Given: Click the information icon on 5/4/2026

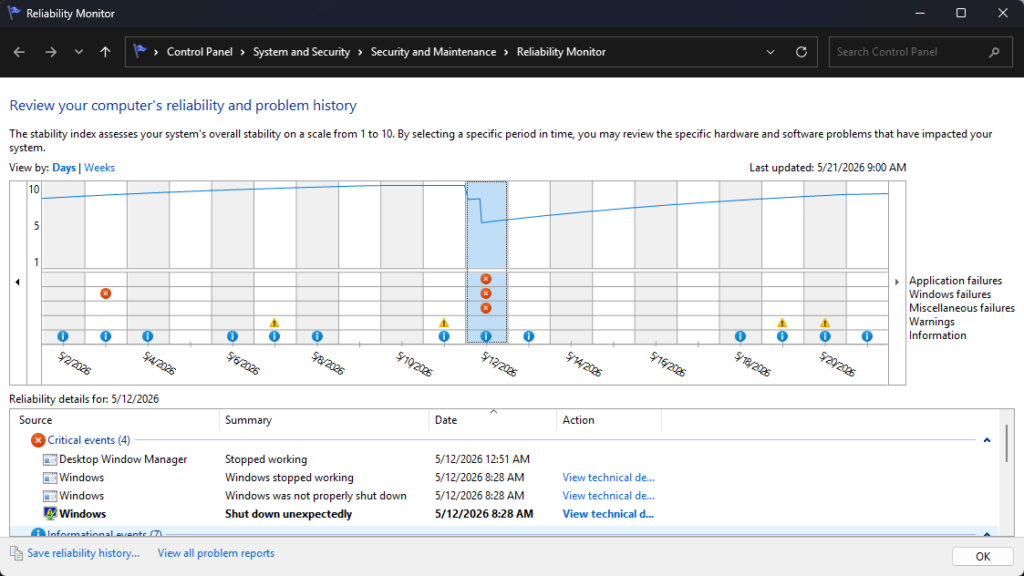Looking at the screenshot, I should click(x=148, y=336).
